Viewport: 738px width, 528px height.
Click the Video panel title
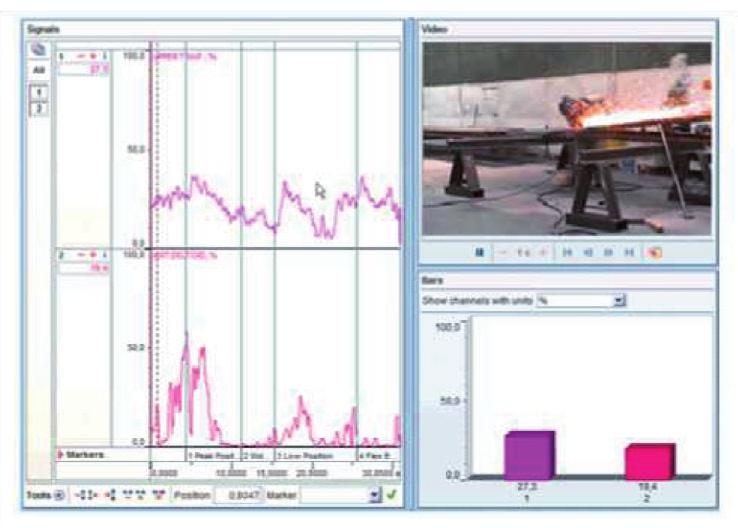point(434,29)
